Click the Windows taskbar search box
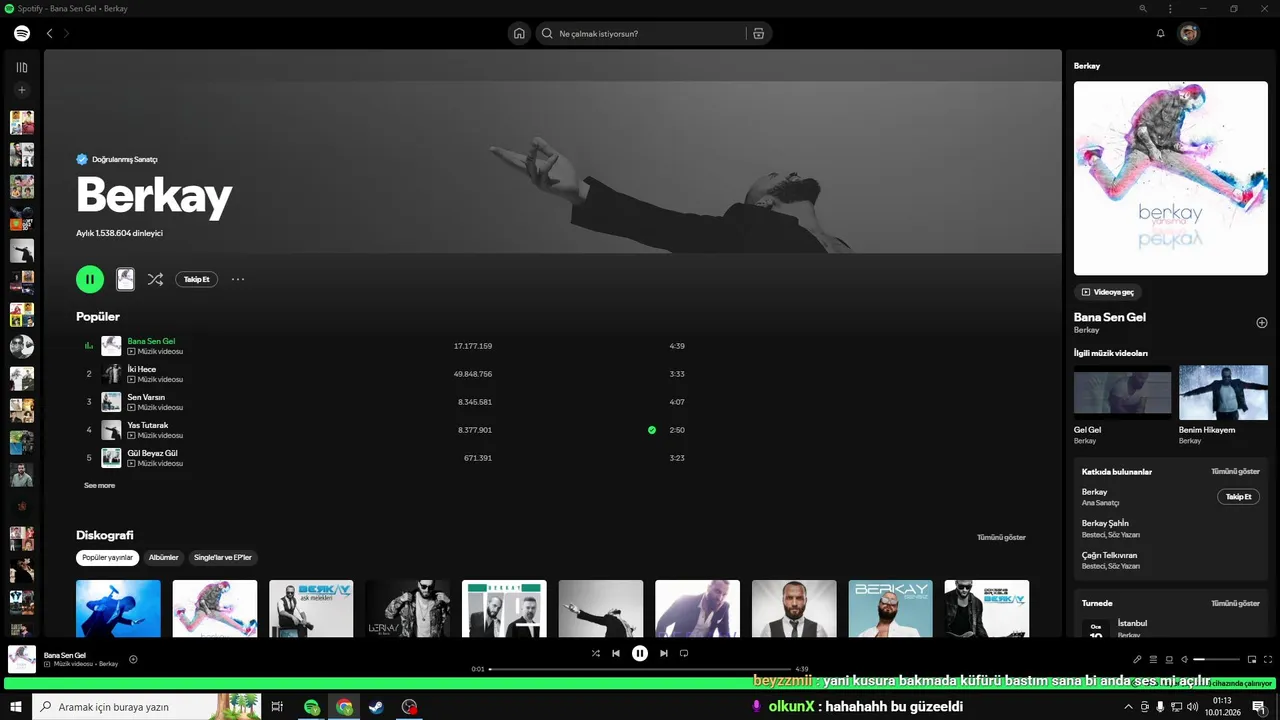Image resolution: width=1280 pixels, height=720 pixels. [148, 707]
